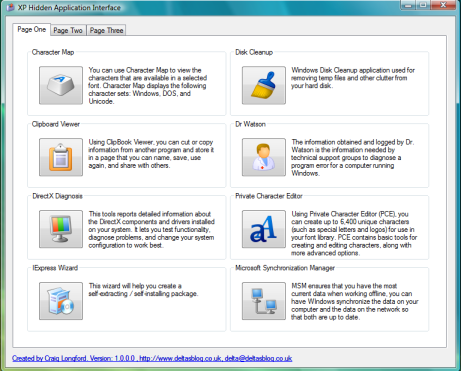This screenshot has width=461, height=371.
Task: Click the ClipBook Viewer description text
Action: (x=151, y=154)
